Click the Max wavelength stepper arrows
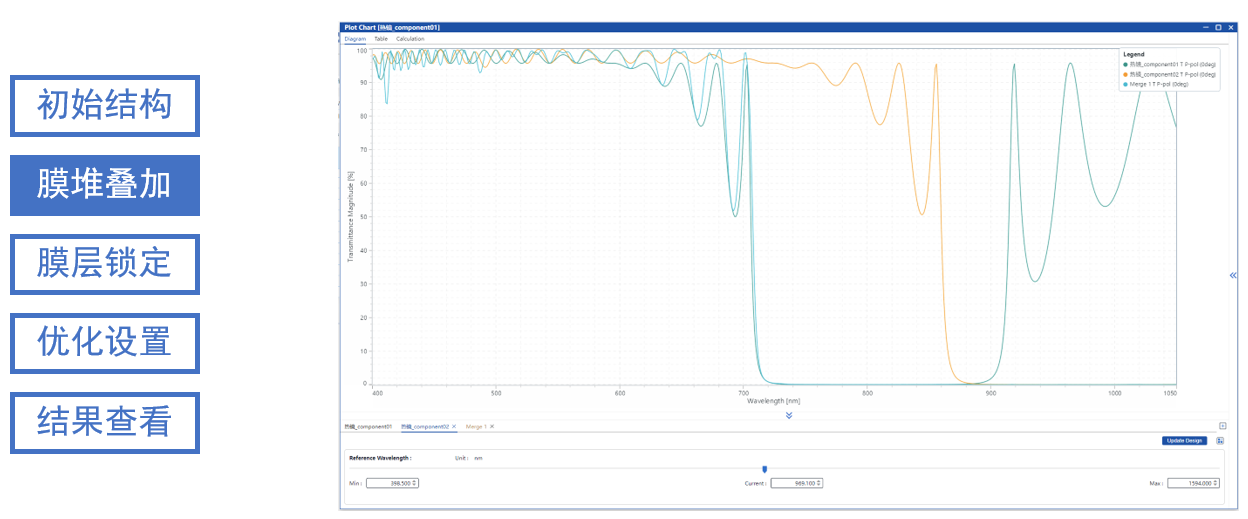 (x=1215, y=483)
